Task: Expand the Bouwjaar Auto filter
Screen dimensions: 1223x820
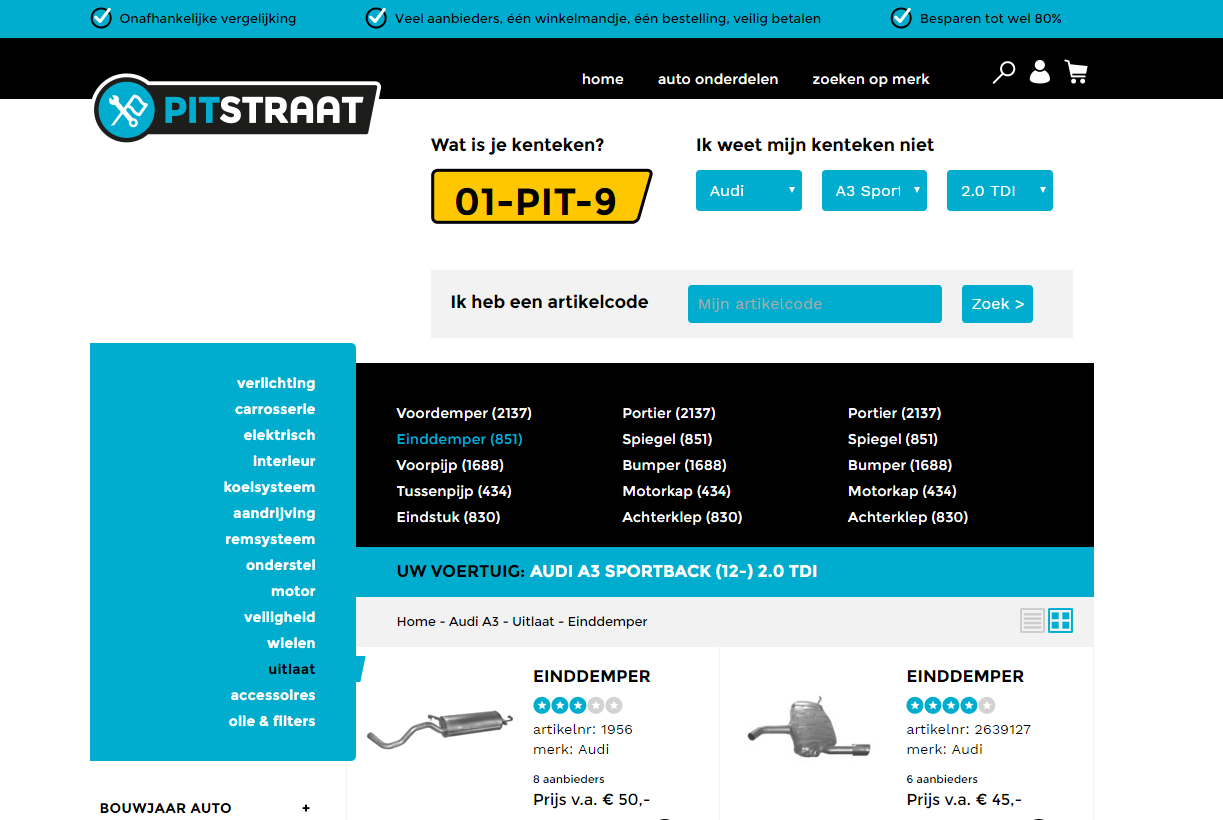Action: click(x=306, y=808)
